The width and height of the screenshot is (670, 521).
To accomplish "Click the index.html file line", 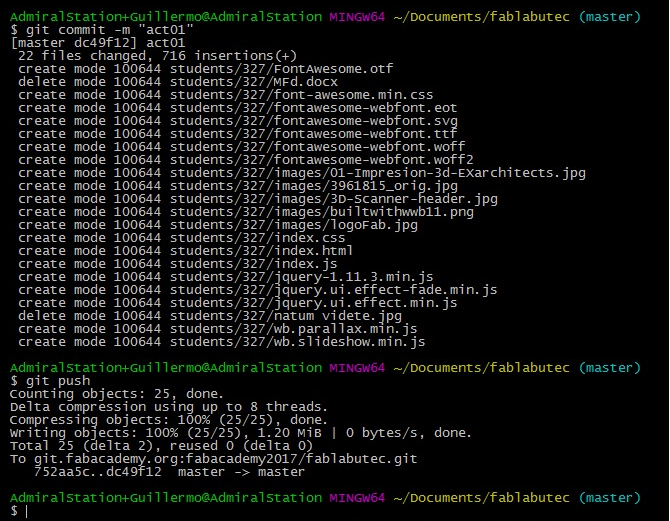I will coord(185,251).
